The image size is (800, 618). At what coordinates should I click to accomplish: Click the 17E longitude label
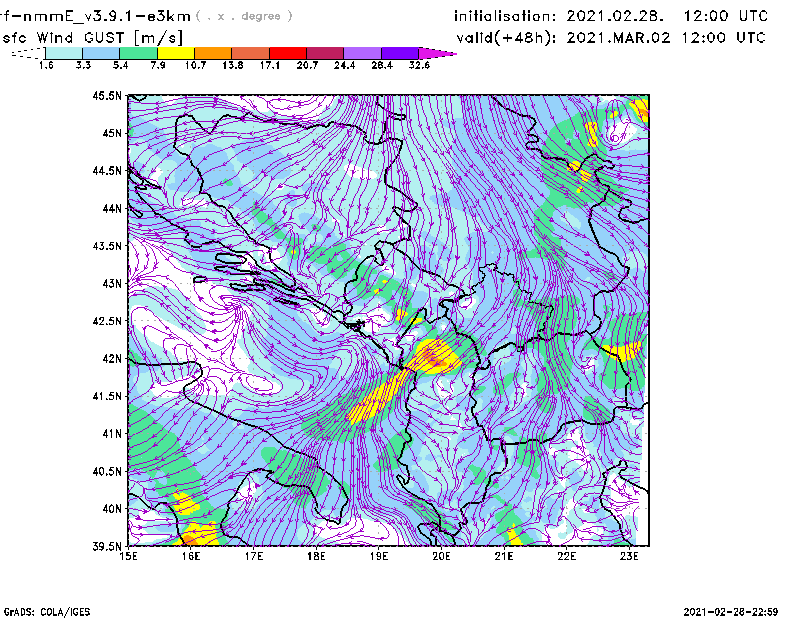pos(254,556)
